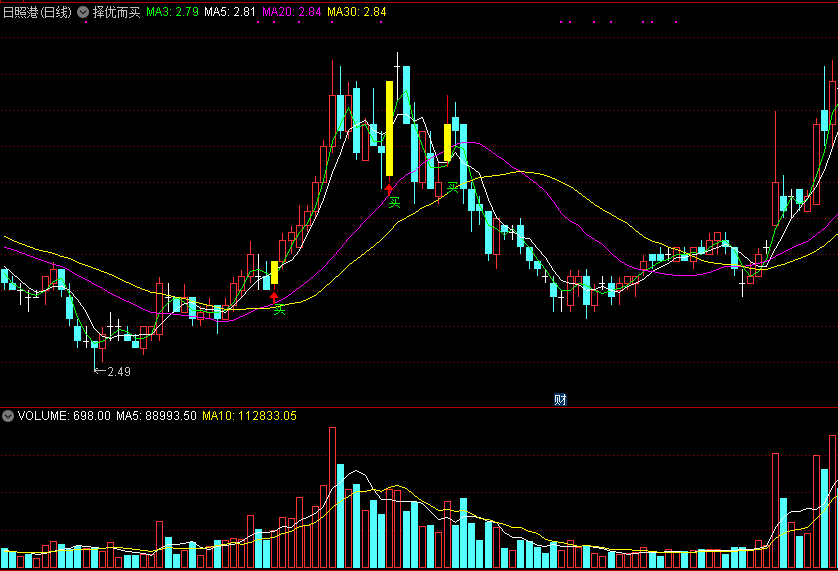Click the 2.49 lowest price label
The width and height of the screenshot is (838, 571).
click(119, 372)
